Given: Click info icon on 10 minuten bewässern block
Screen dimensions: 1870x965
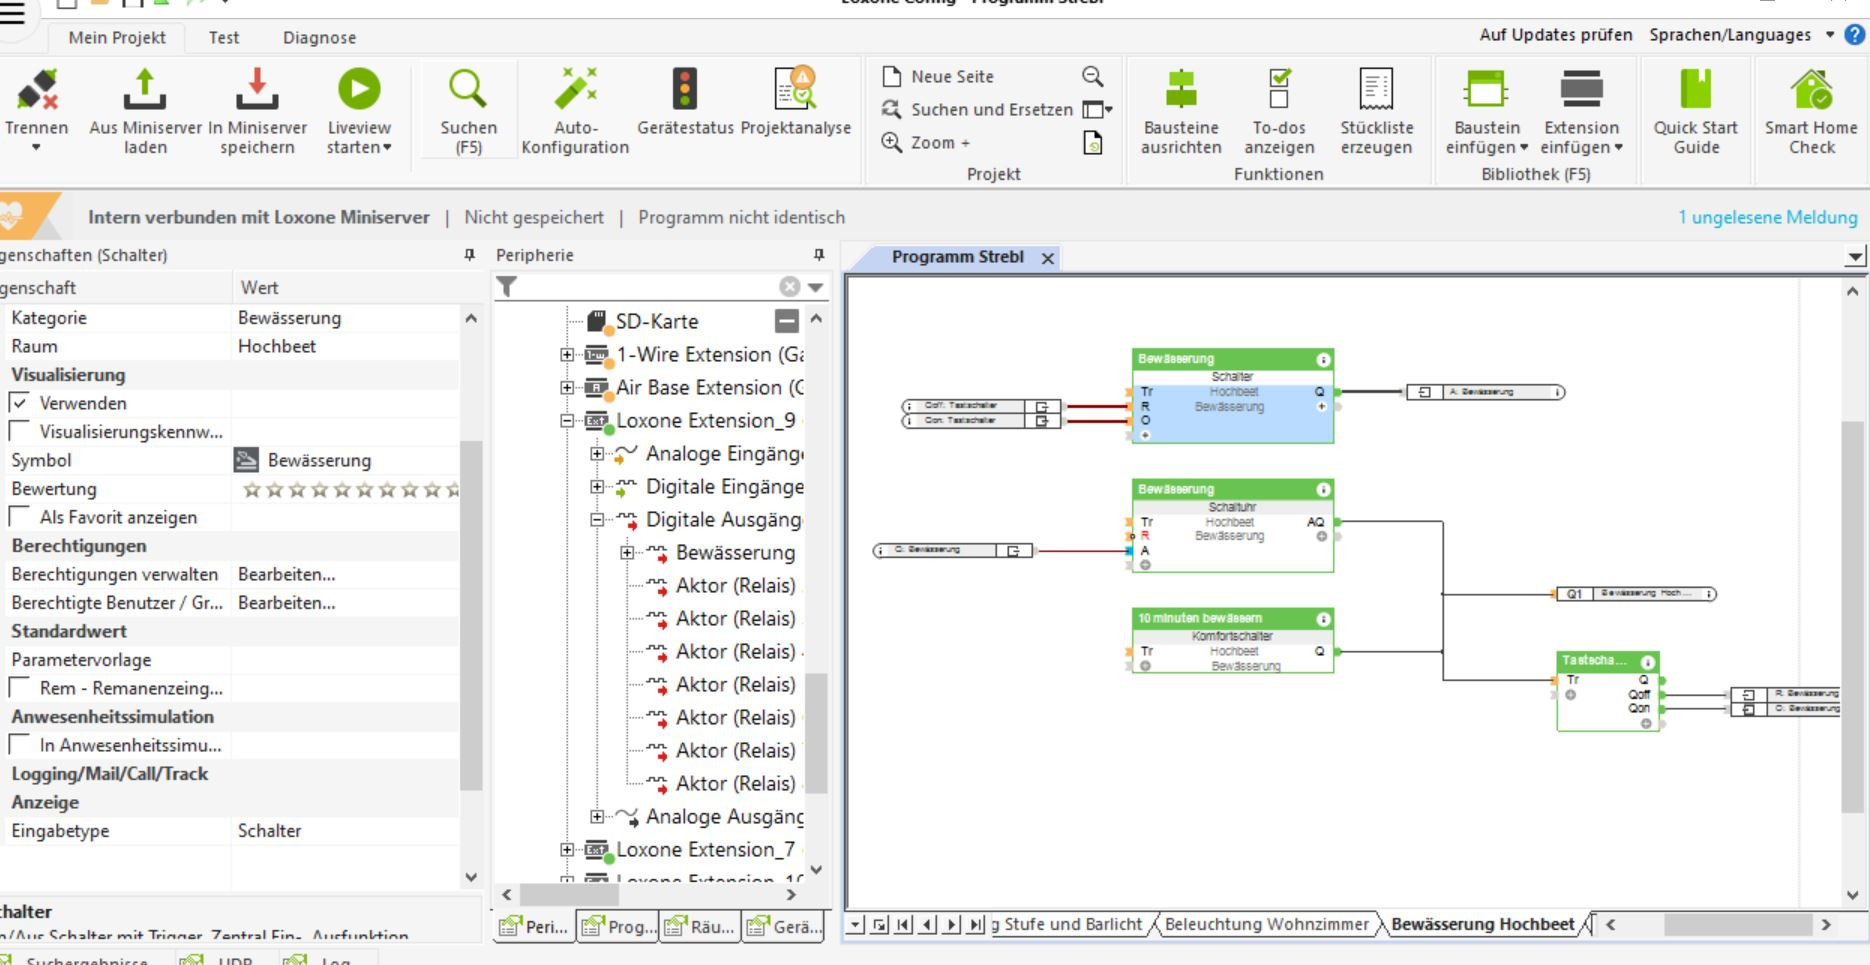Looking at the screenshot, I should [1323, 619].
